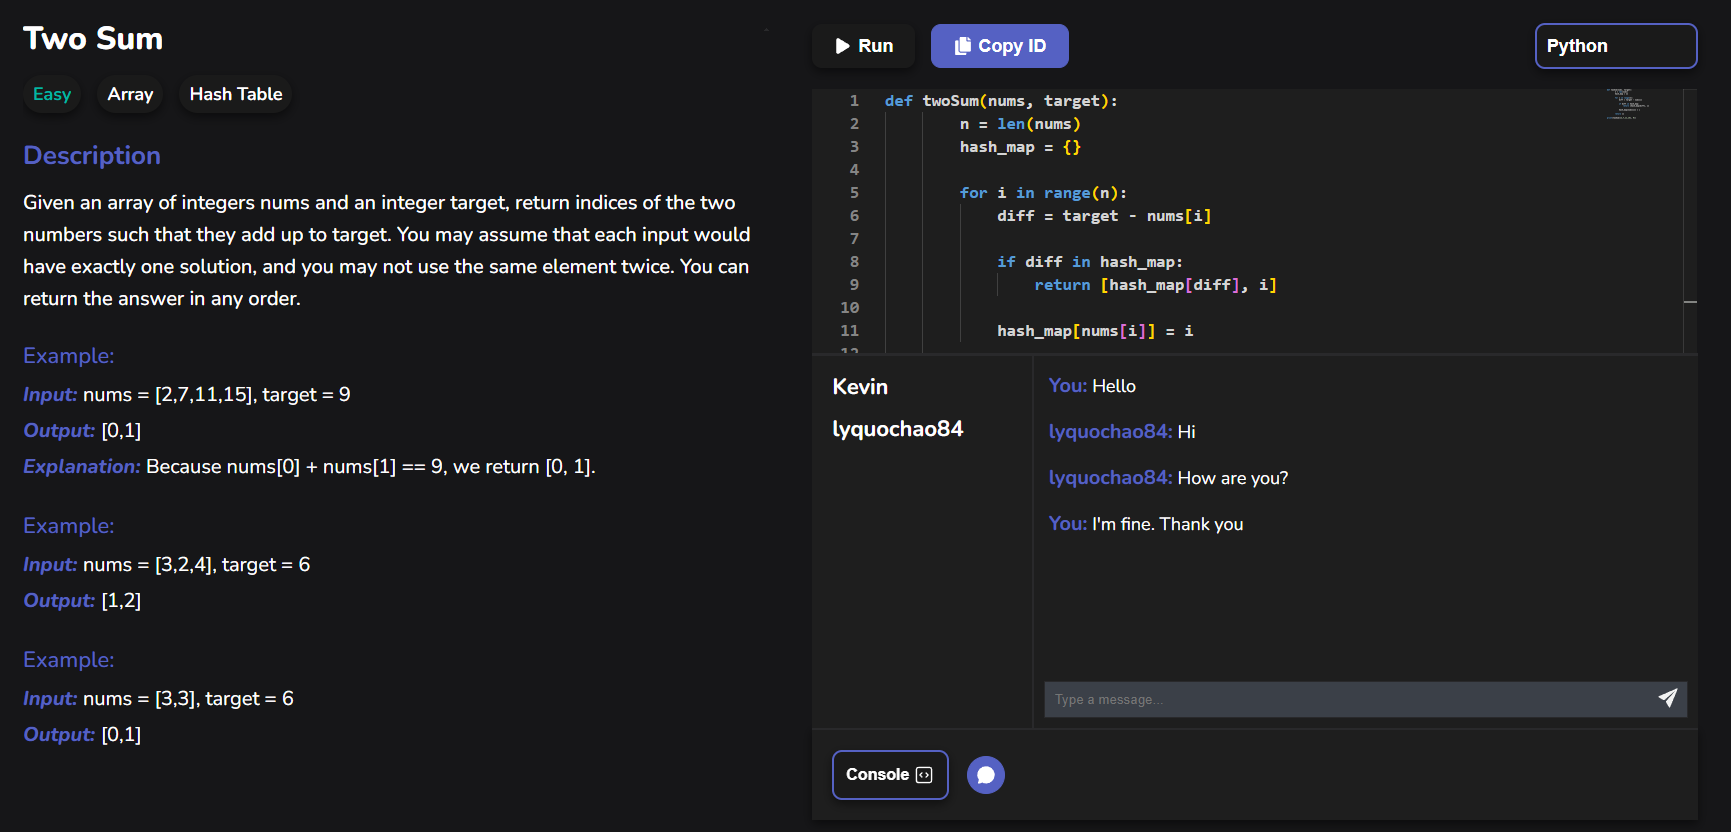Select the Easy difficulty tag

click(x=52, y=94)
